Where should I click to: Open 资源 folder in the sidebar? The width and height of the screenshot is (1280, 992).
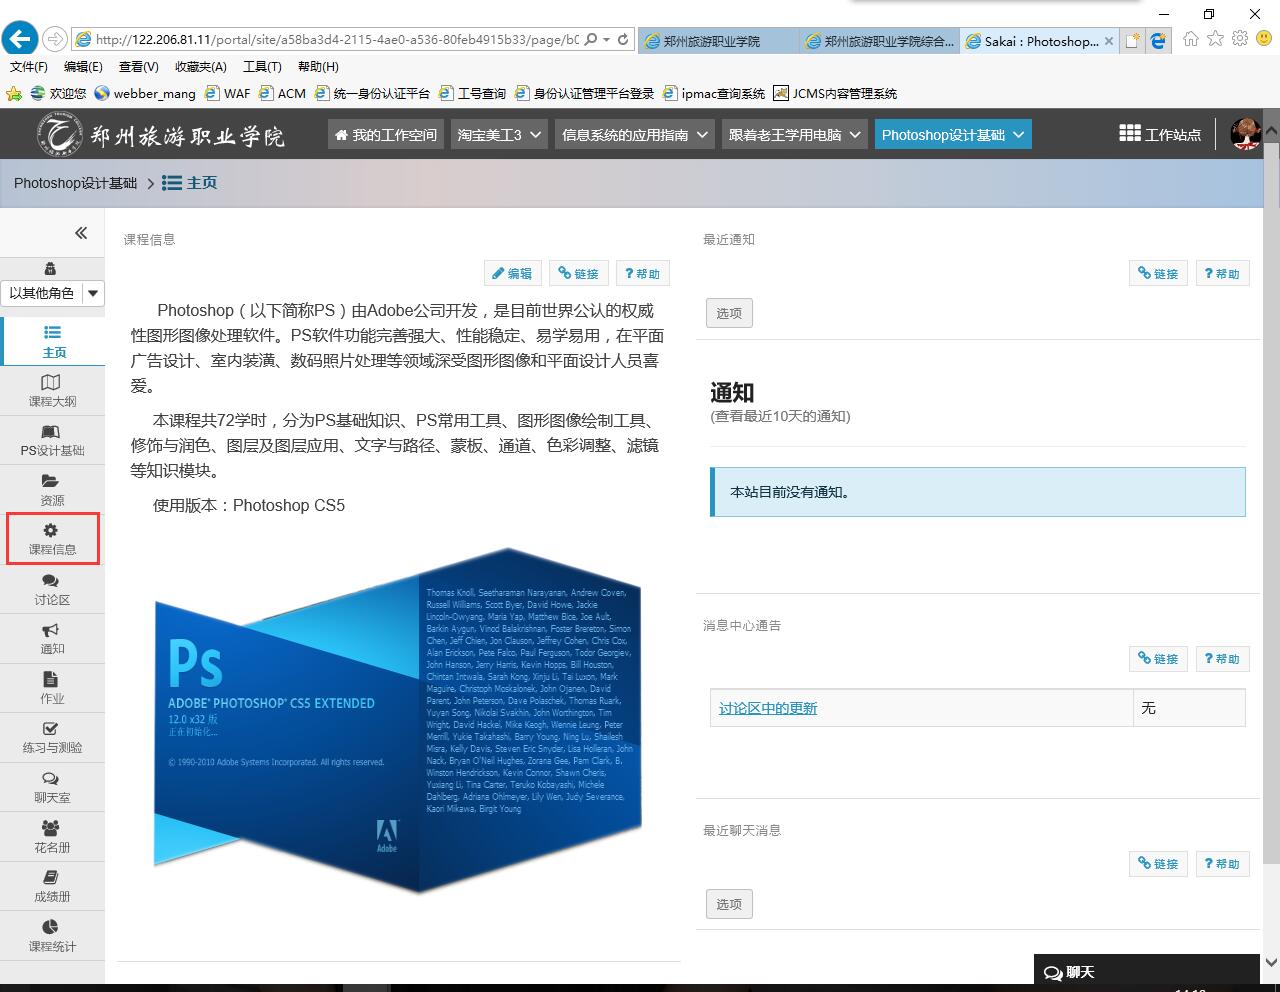tap(52, 490)
